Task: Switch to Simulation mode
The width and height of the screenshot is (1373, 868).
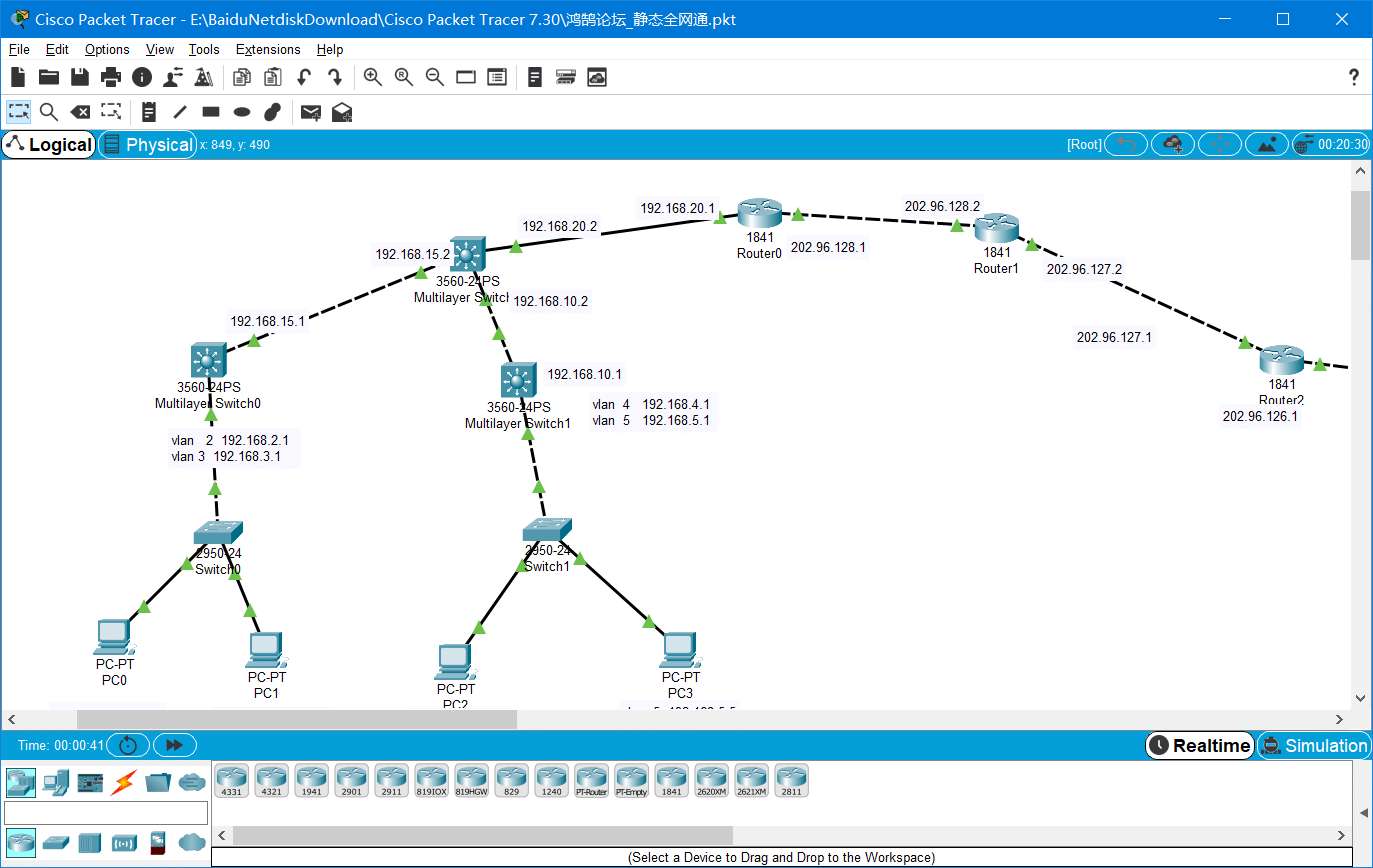Action: click(1313, 745)
